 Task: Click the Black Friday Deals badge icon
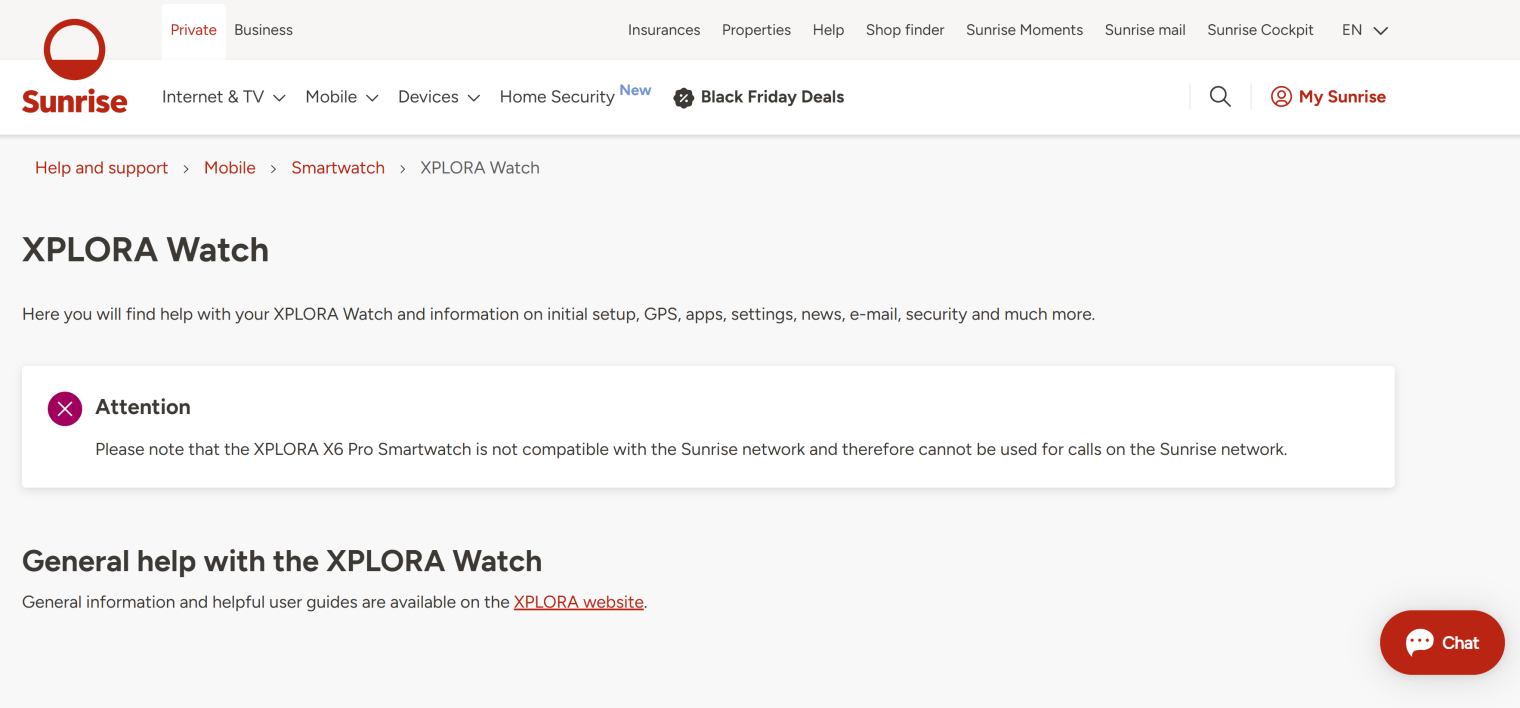[684, 98]
